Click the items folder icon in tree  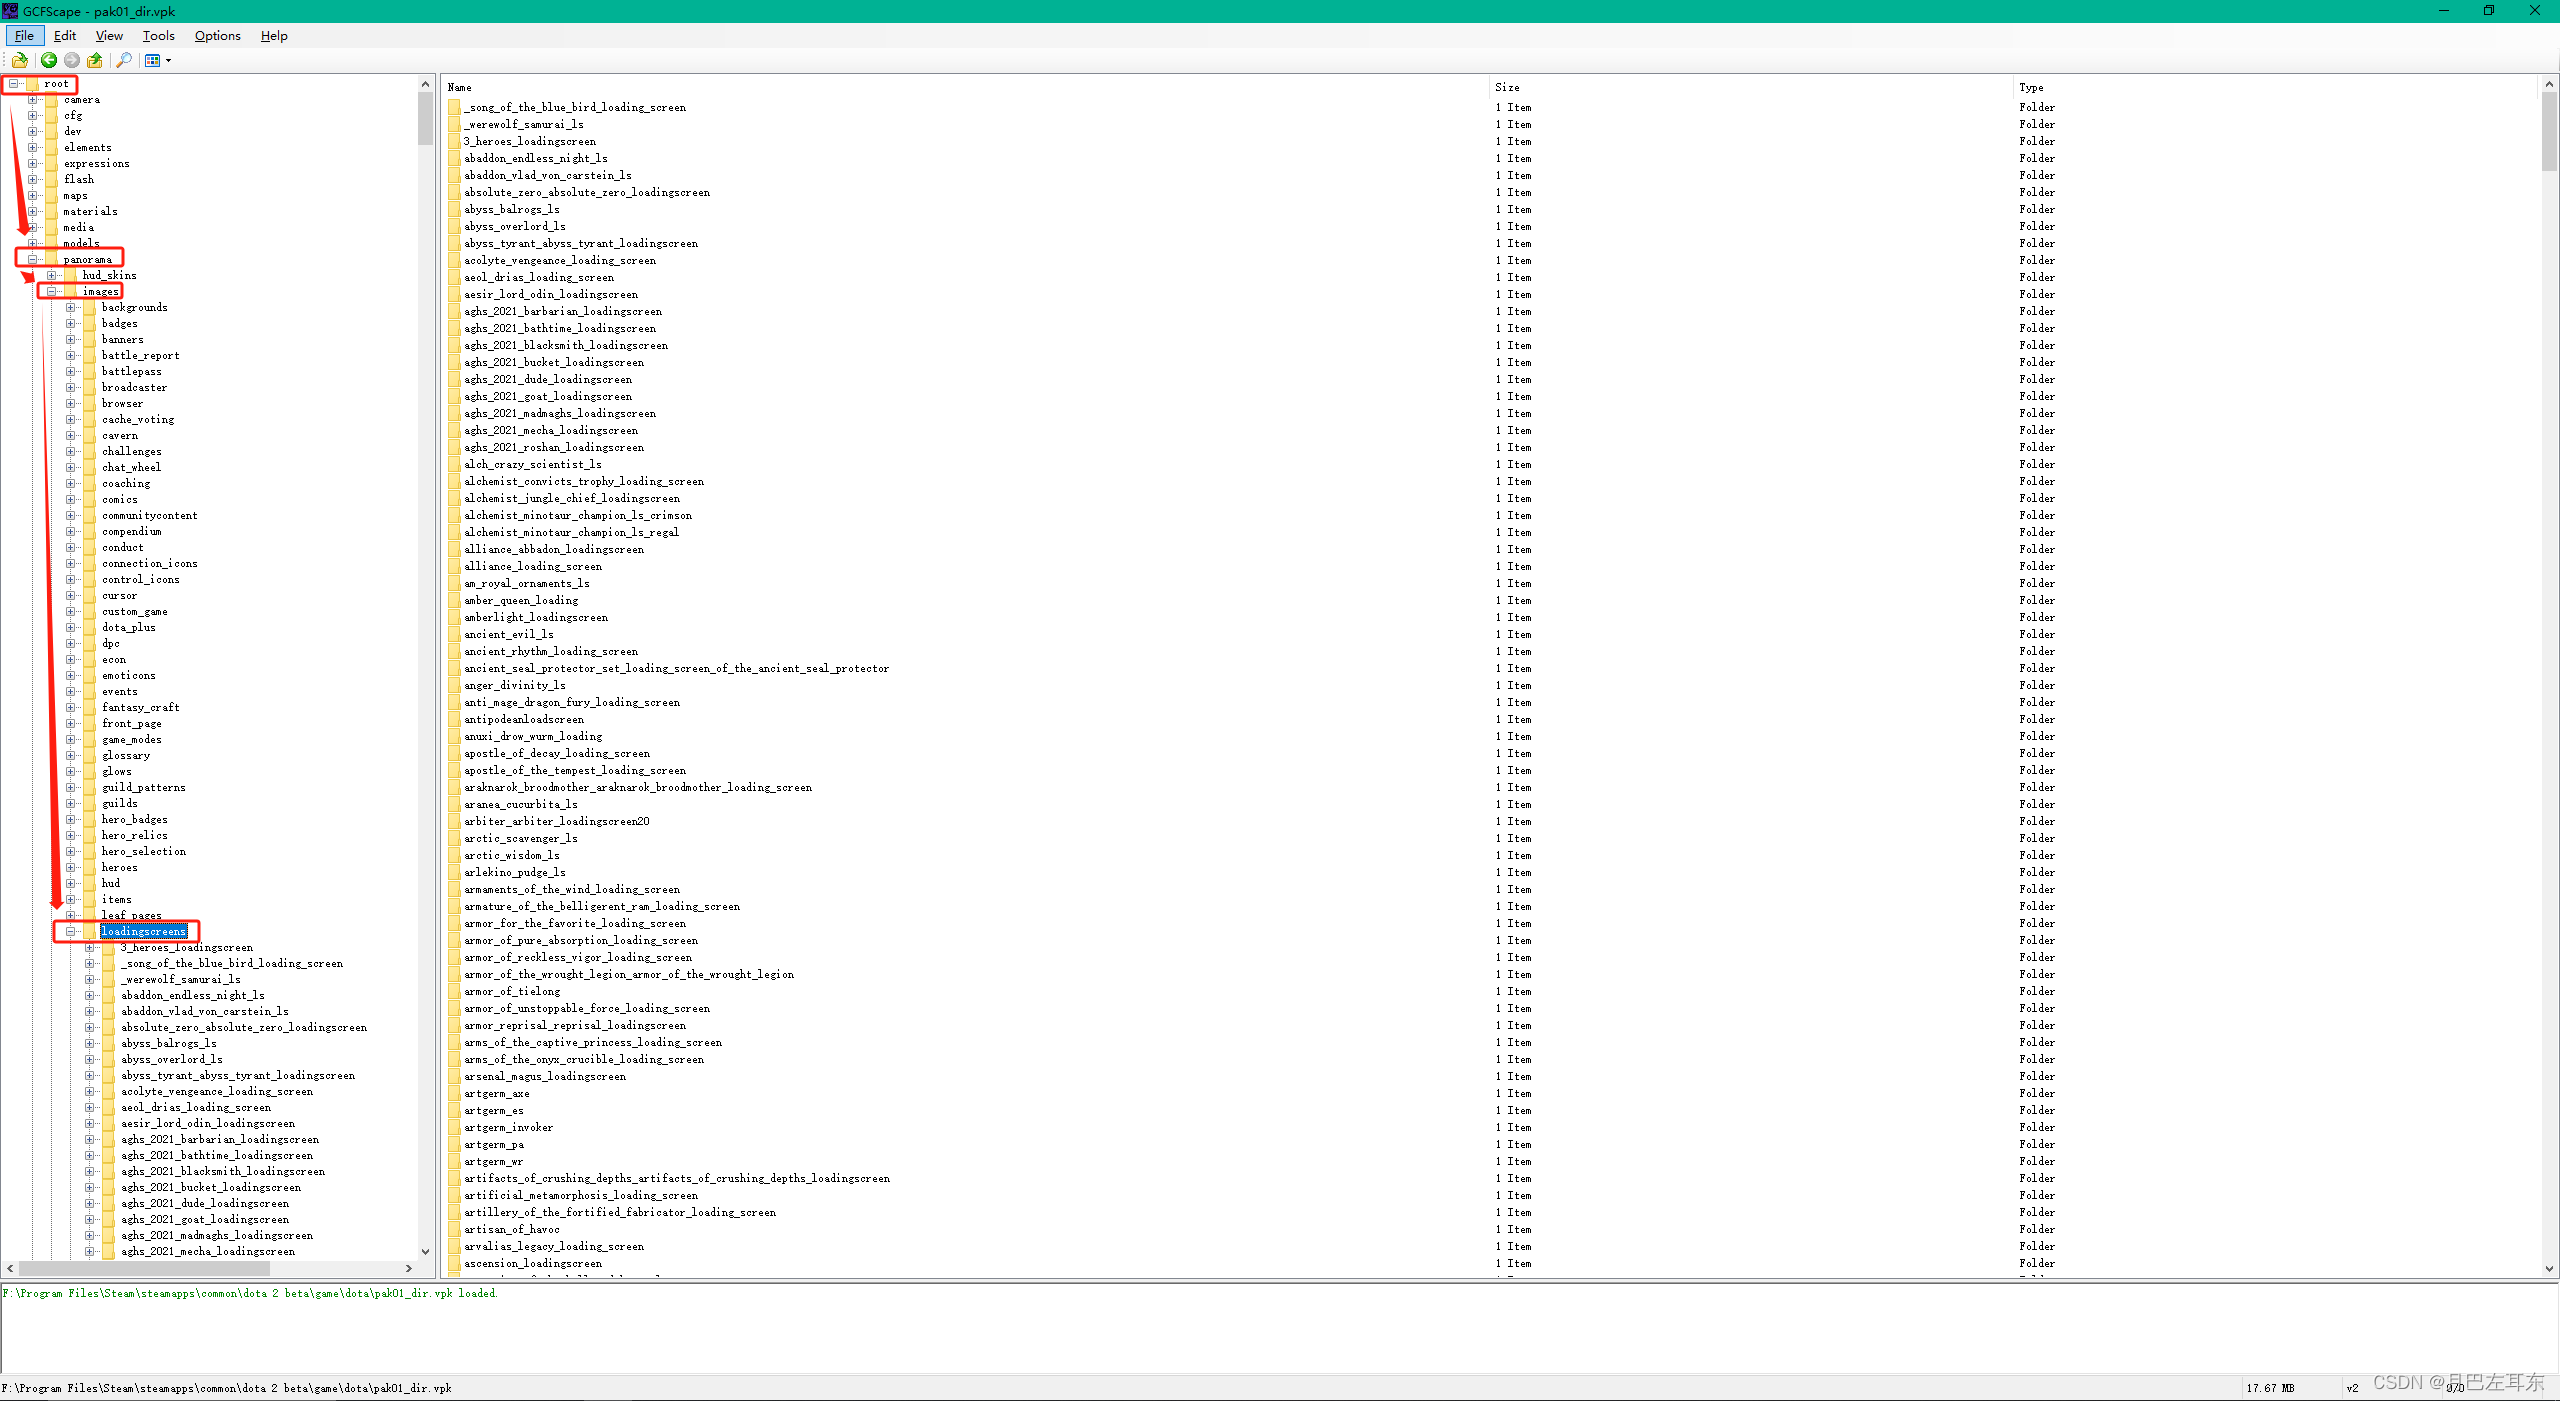89,900
